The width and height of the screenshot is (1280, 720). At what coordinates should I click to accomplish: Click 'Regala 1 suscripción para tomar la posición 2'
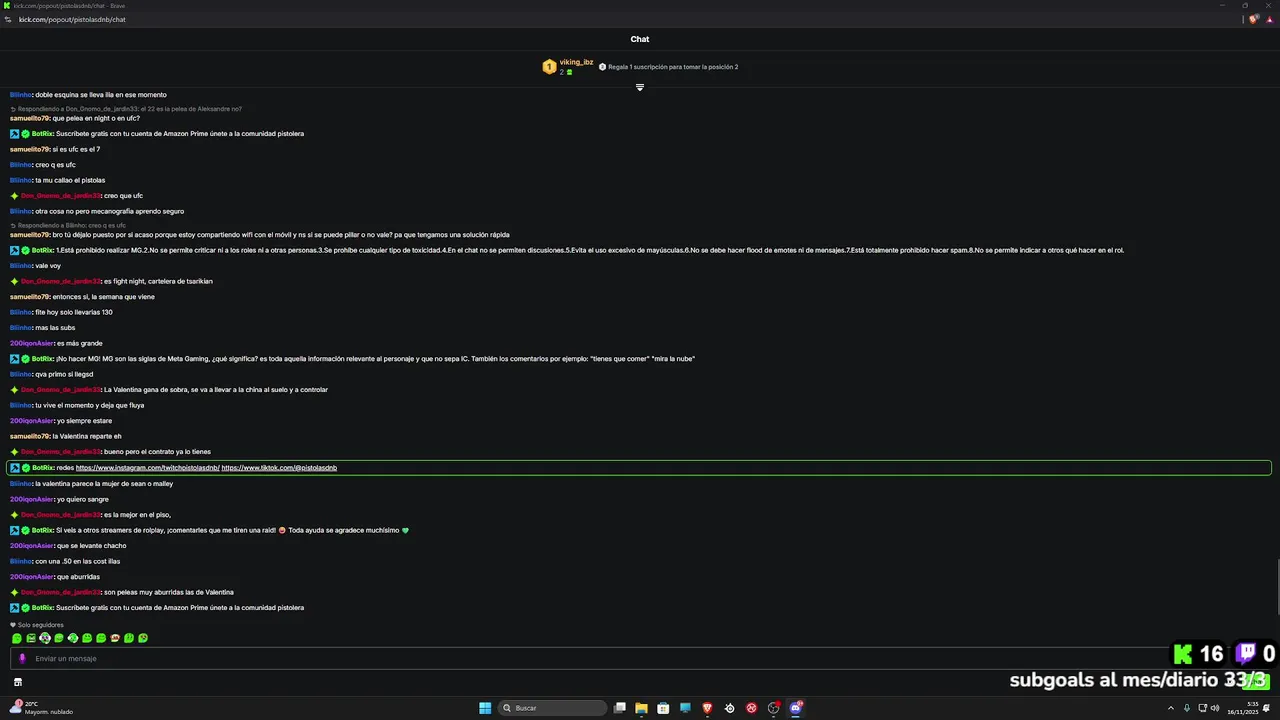click(x=672, y=67)
